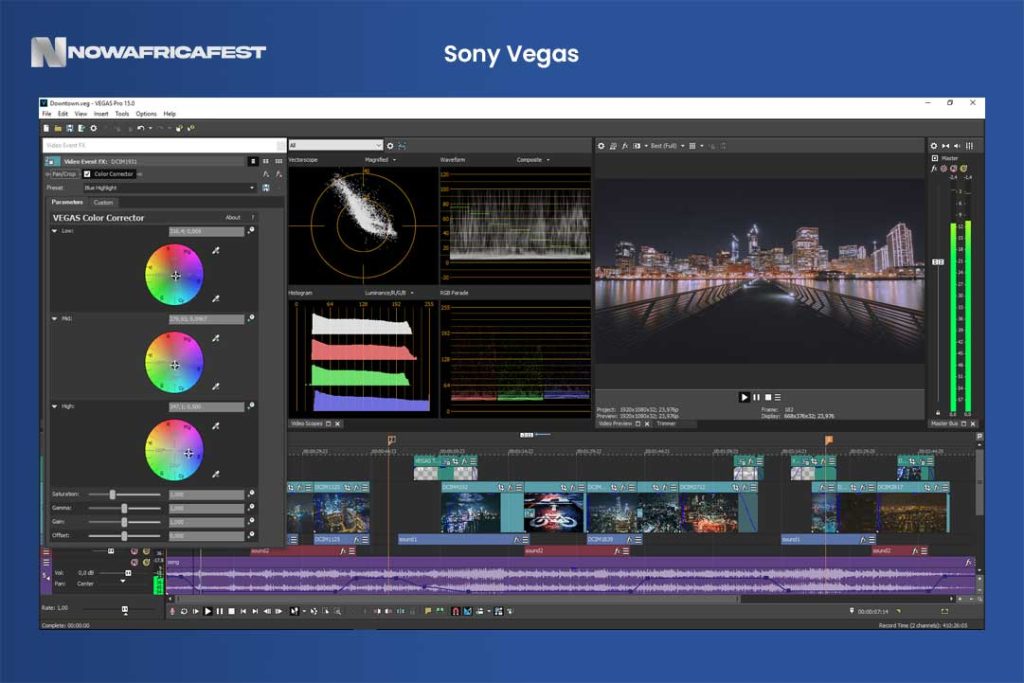Click the Master volume fader handle

tap(938, 262)
